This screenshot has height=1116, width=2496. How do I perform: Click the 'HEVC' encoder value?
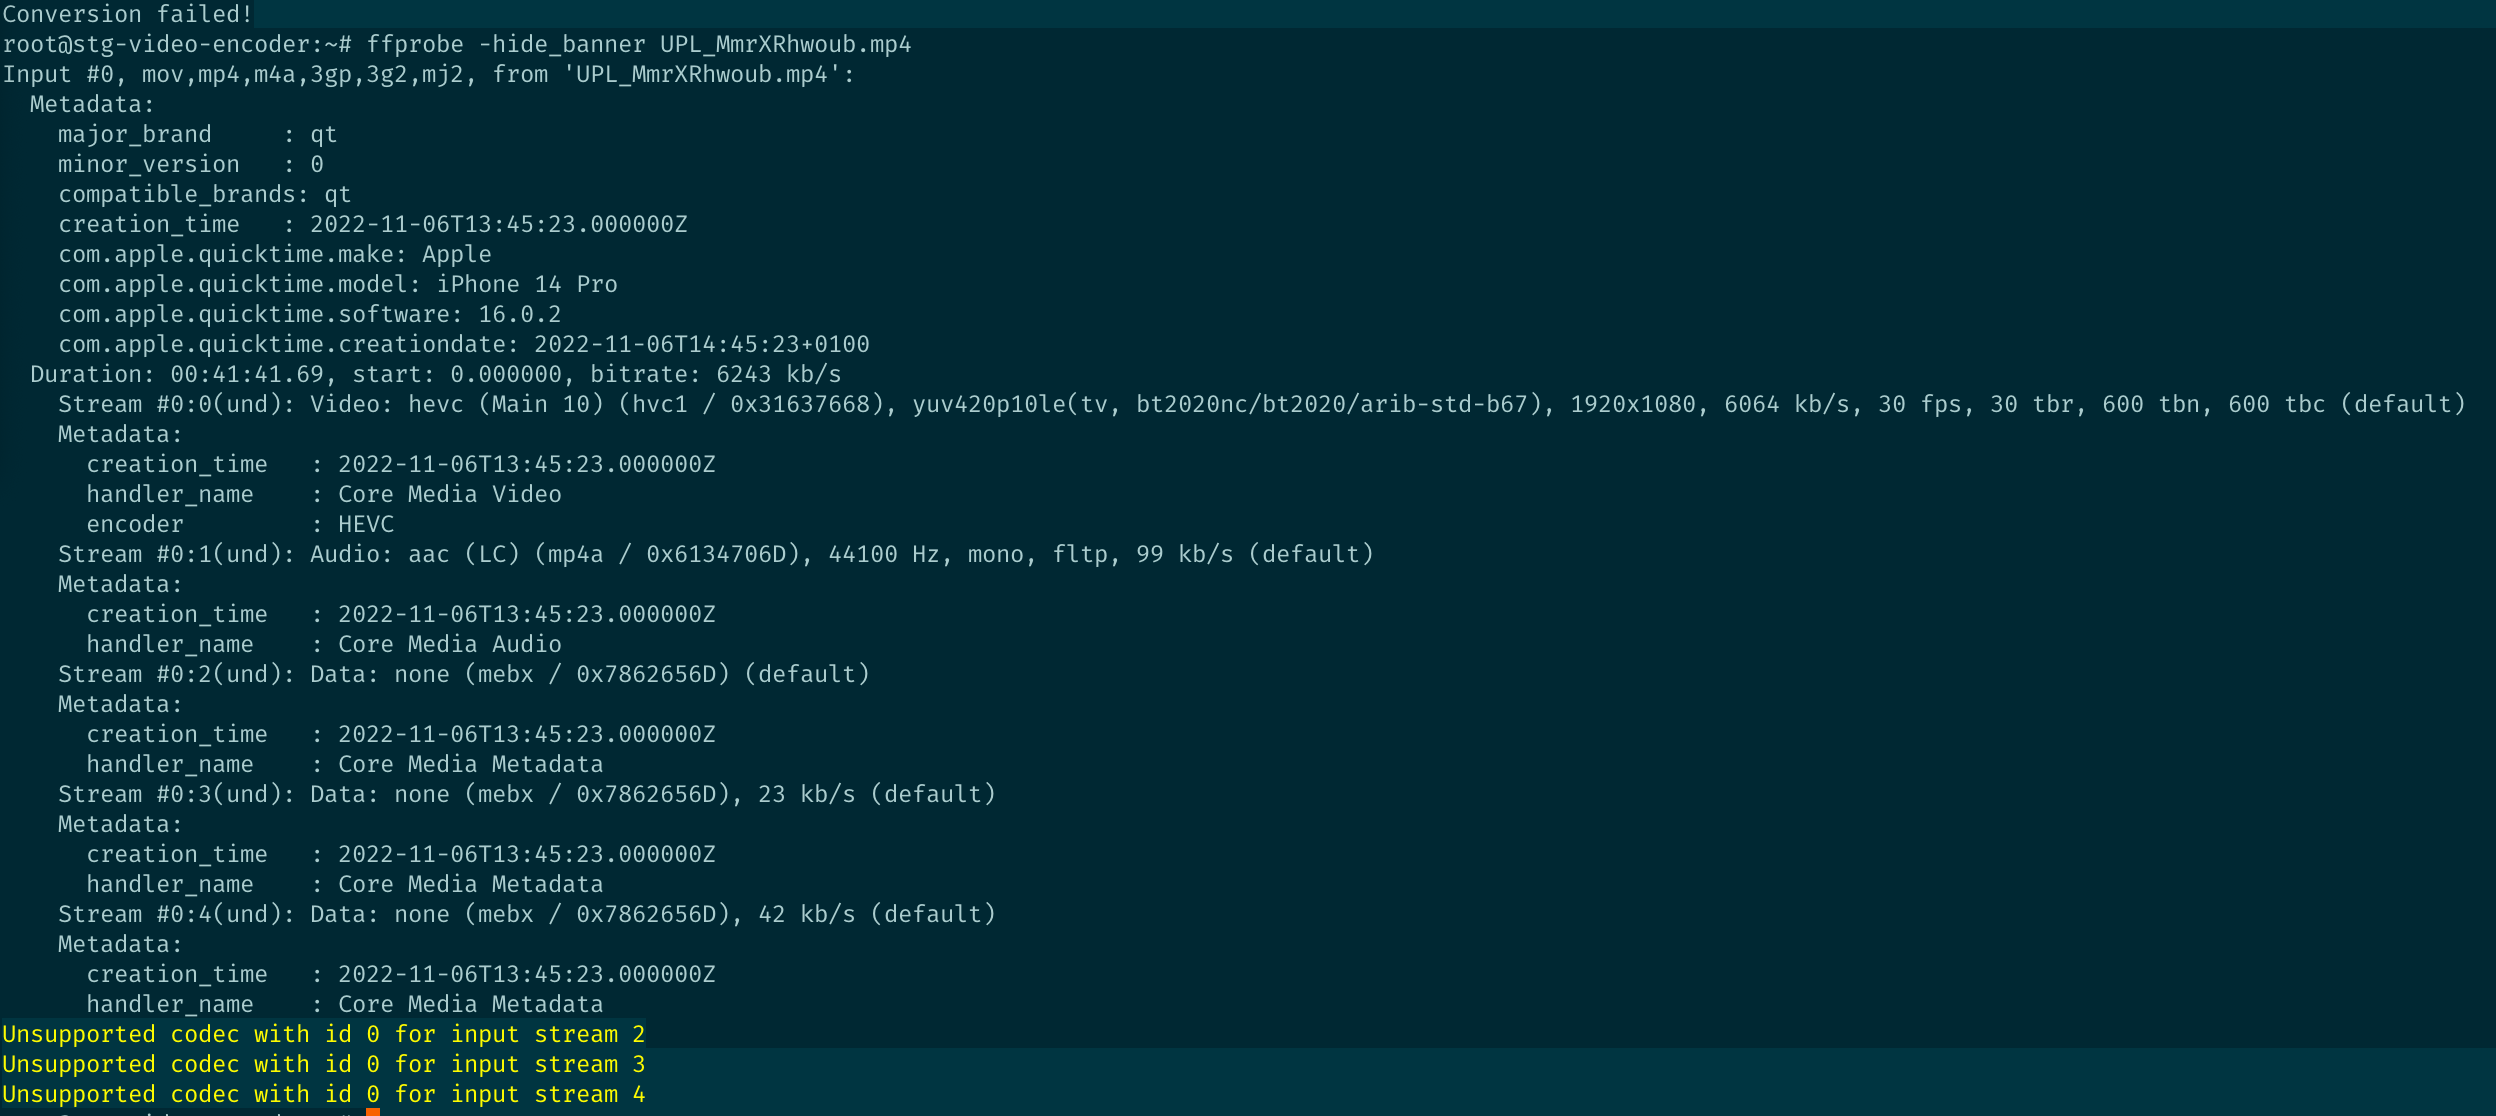(x=366, y=524)
